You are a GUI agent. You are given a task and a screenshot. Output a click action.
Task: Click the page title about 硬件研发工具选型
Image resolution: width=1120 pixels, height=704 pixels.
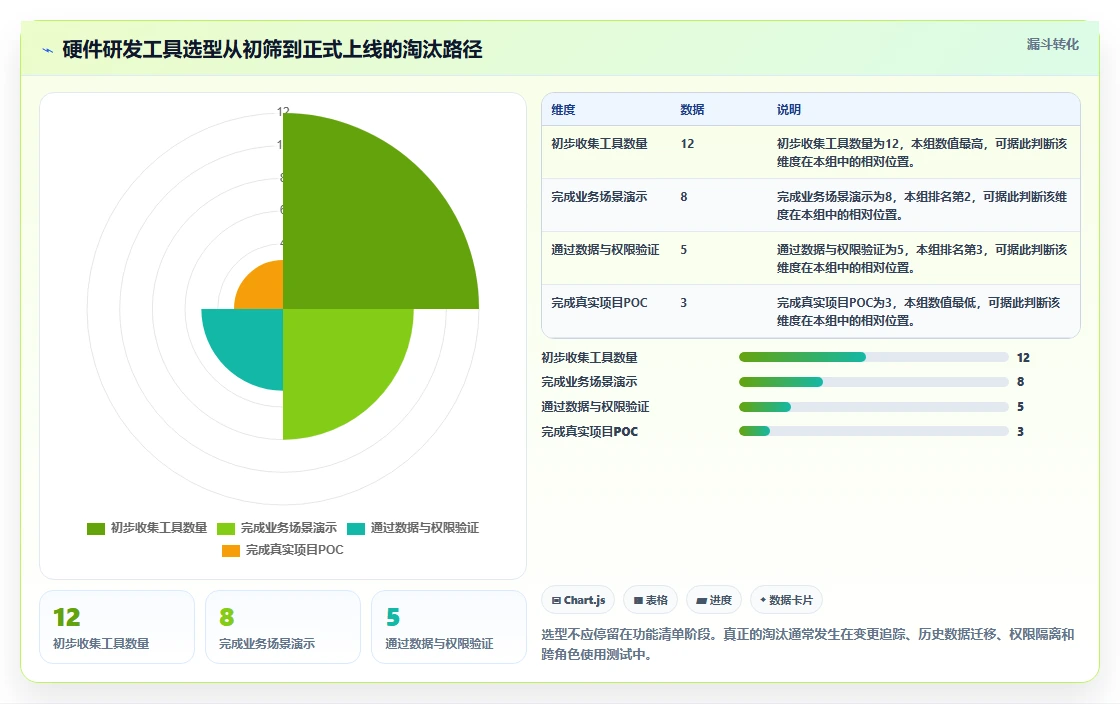(272, 50)
